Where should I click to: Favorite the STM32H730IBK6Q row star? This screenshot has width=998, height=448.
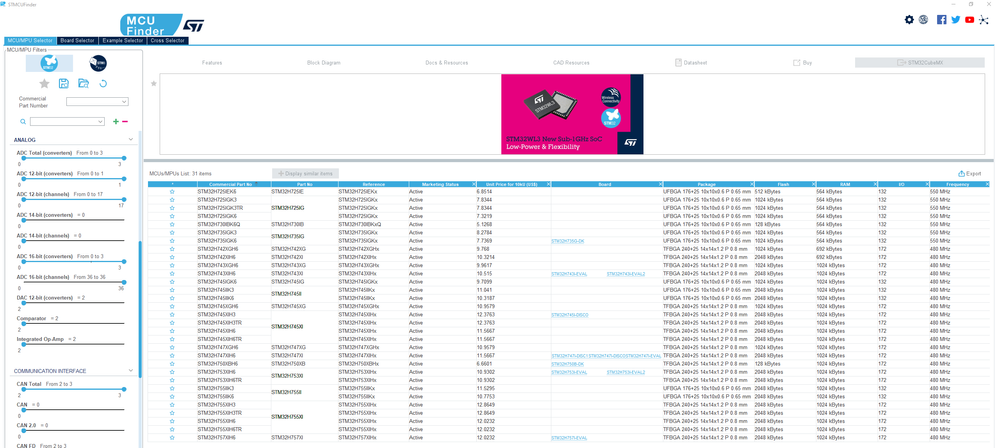click(172, 224)
